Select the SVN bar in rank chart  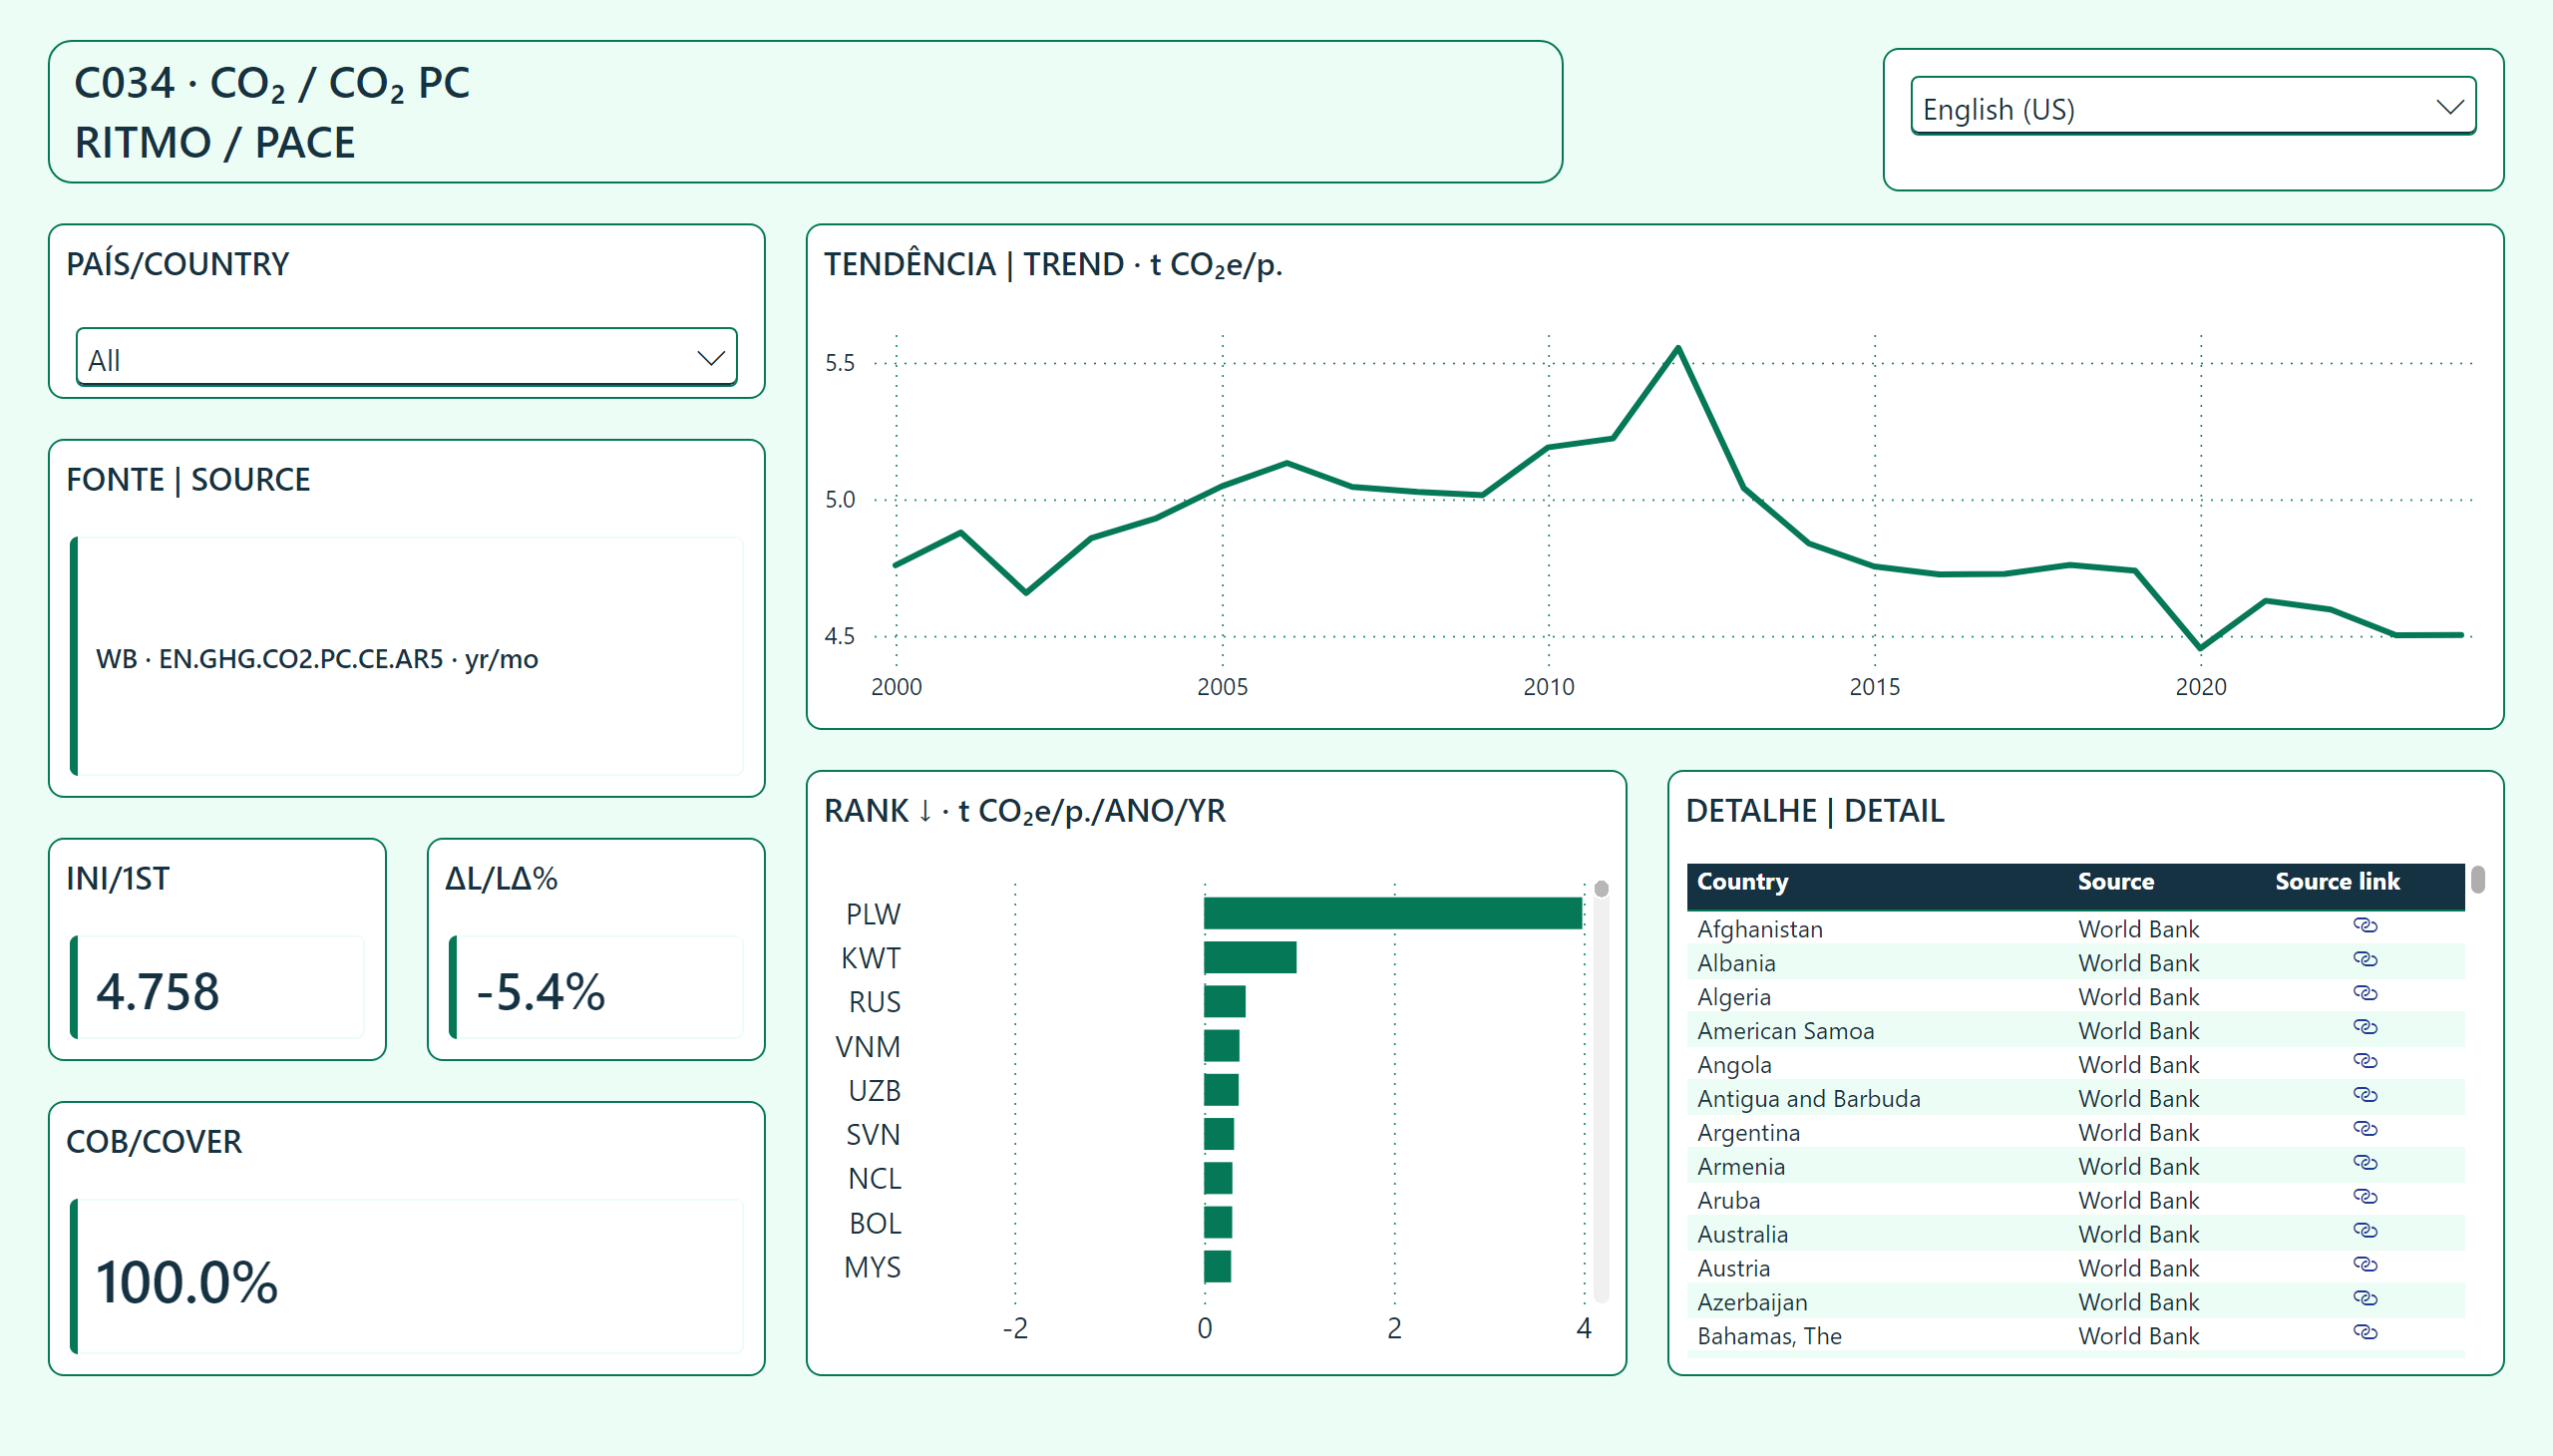click(x=1219, y=1134)
